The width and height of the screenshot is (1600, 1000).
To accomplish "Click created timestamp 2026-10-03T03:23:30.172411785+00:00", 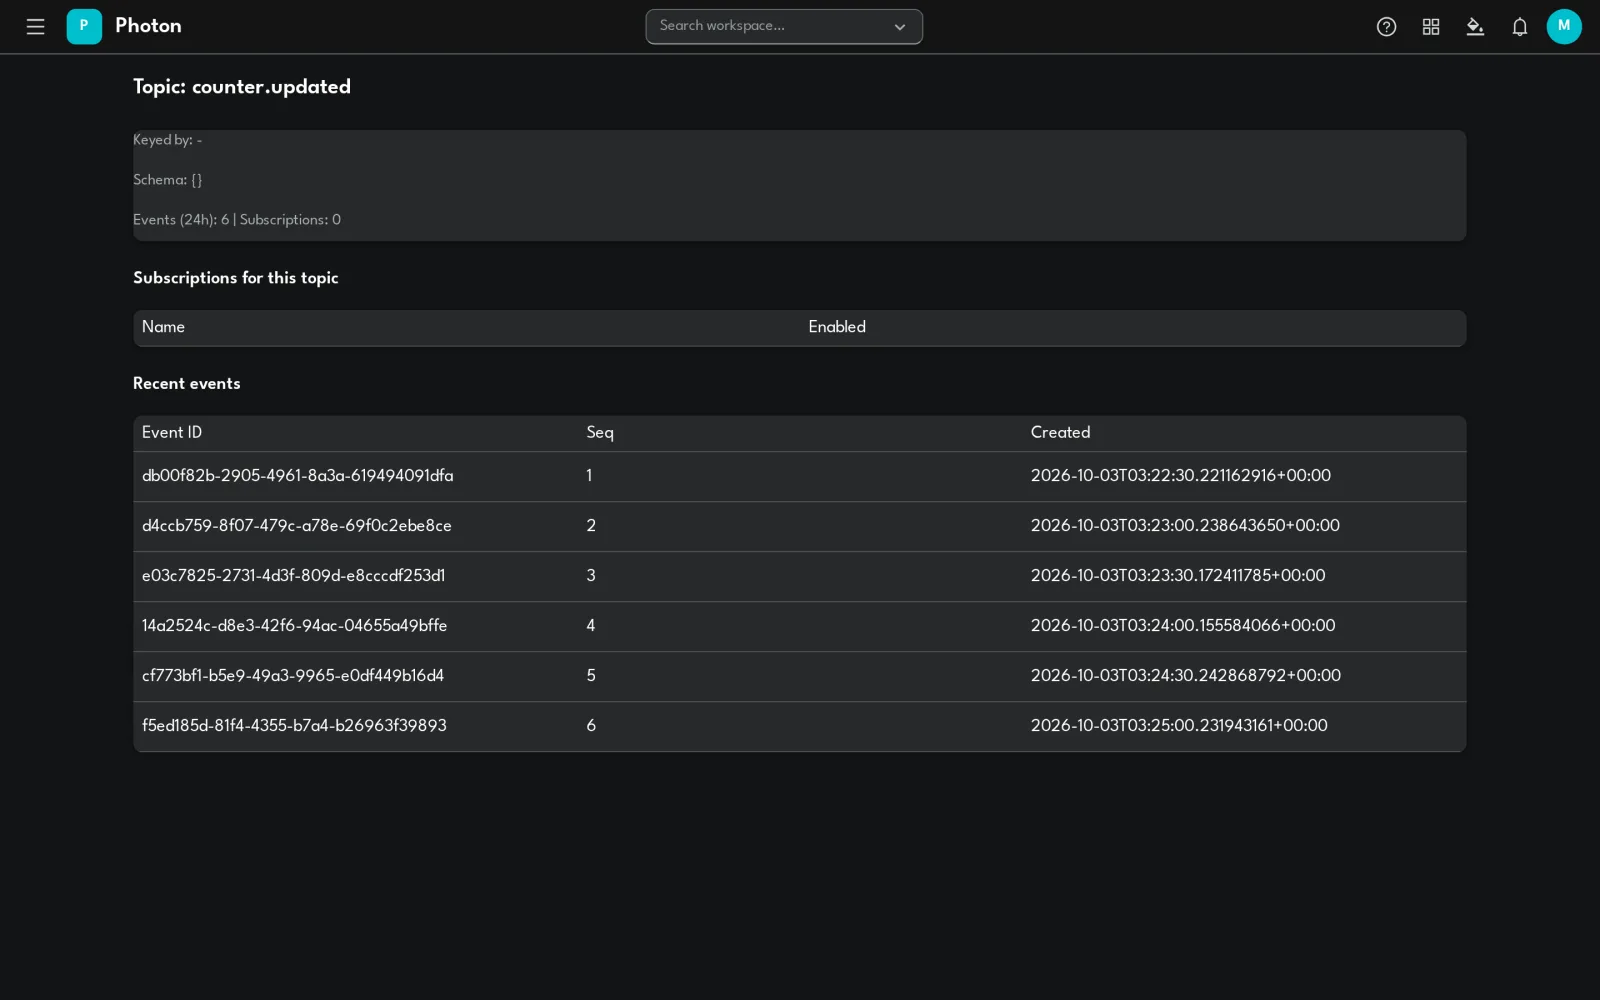I will pyautogui.click(x=1178, y=576).
